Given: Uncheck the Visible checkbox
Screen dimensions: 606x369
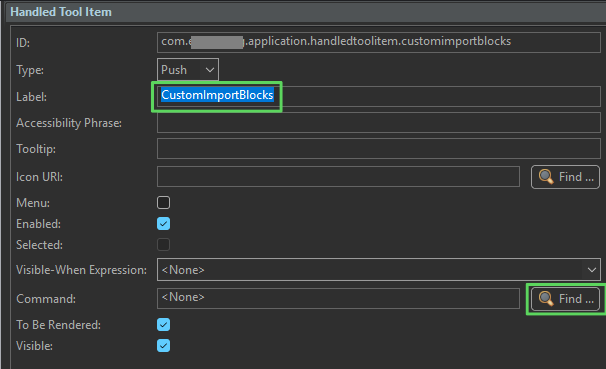Looking at the screenshot, I should pyautogui.click(x=163, y=345).
